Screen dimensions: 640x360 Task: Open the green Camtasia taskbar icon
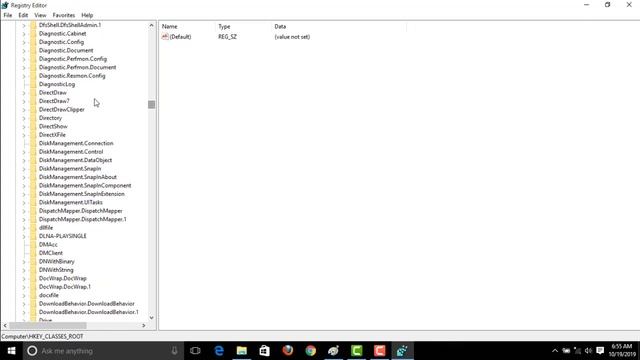point(357,351)
